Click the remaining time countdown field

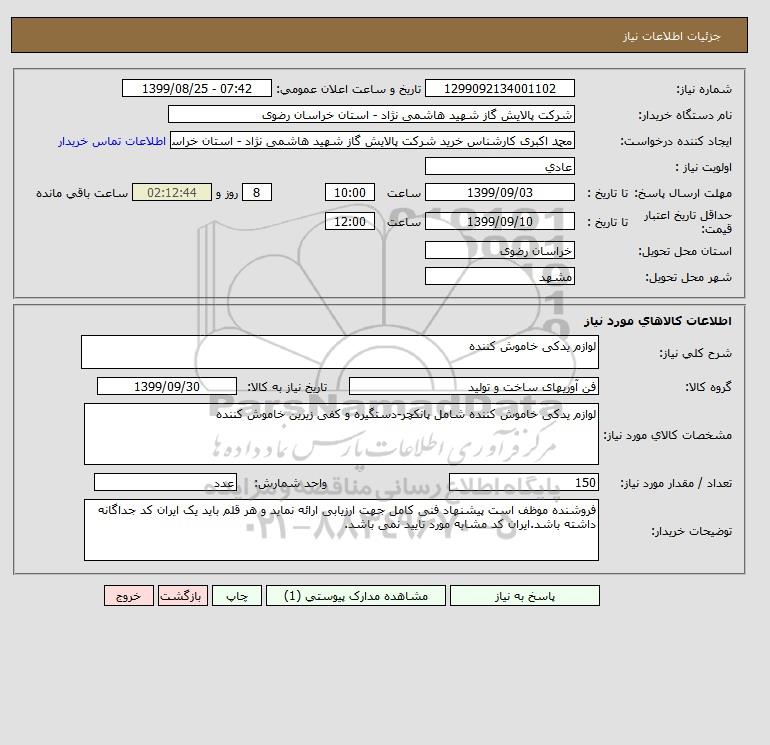[x=172, y=193]
